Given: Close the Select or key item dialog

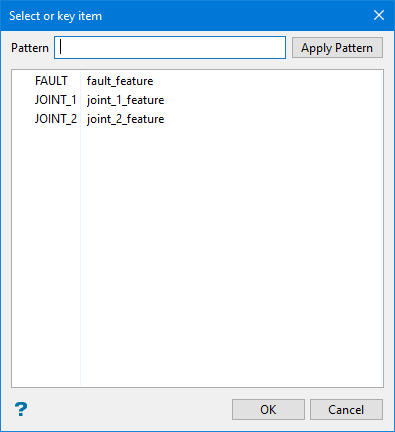Looking at the screenshot, I should click(379, 15).
